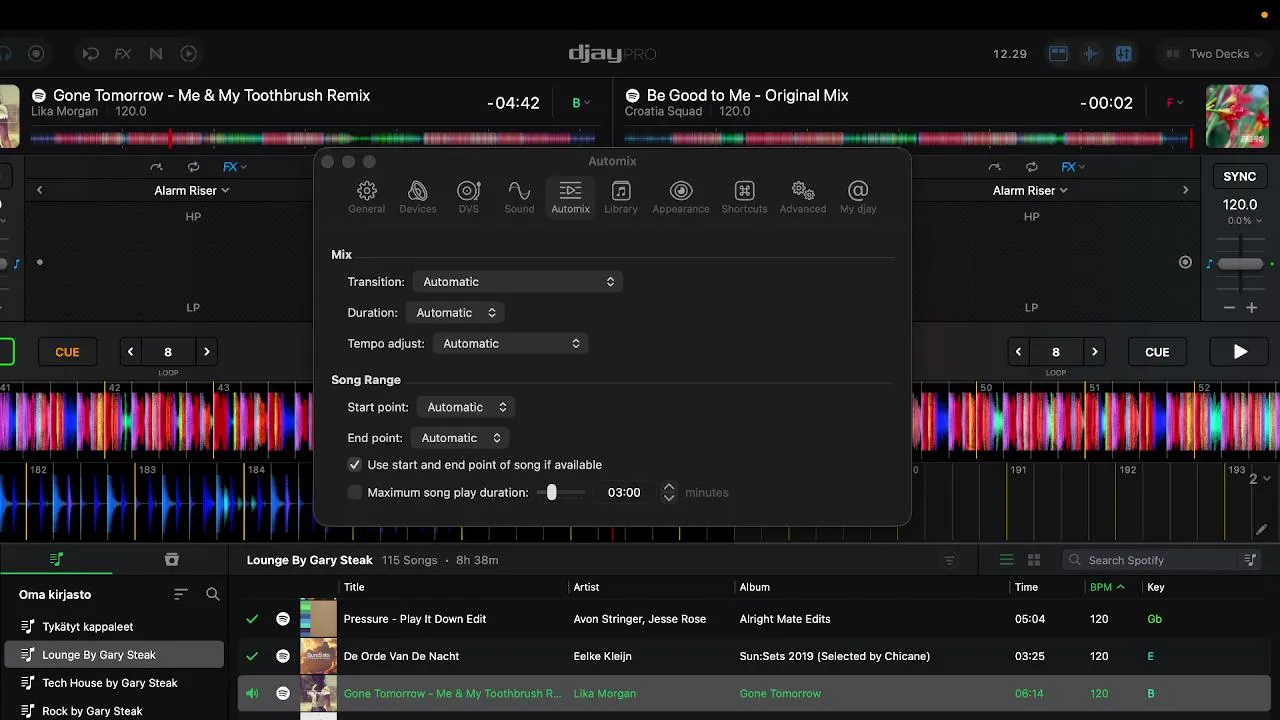Screen dimensions: 1280x720
Task: Click the video play circle icon in toolbar
Action: 189,54
